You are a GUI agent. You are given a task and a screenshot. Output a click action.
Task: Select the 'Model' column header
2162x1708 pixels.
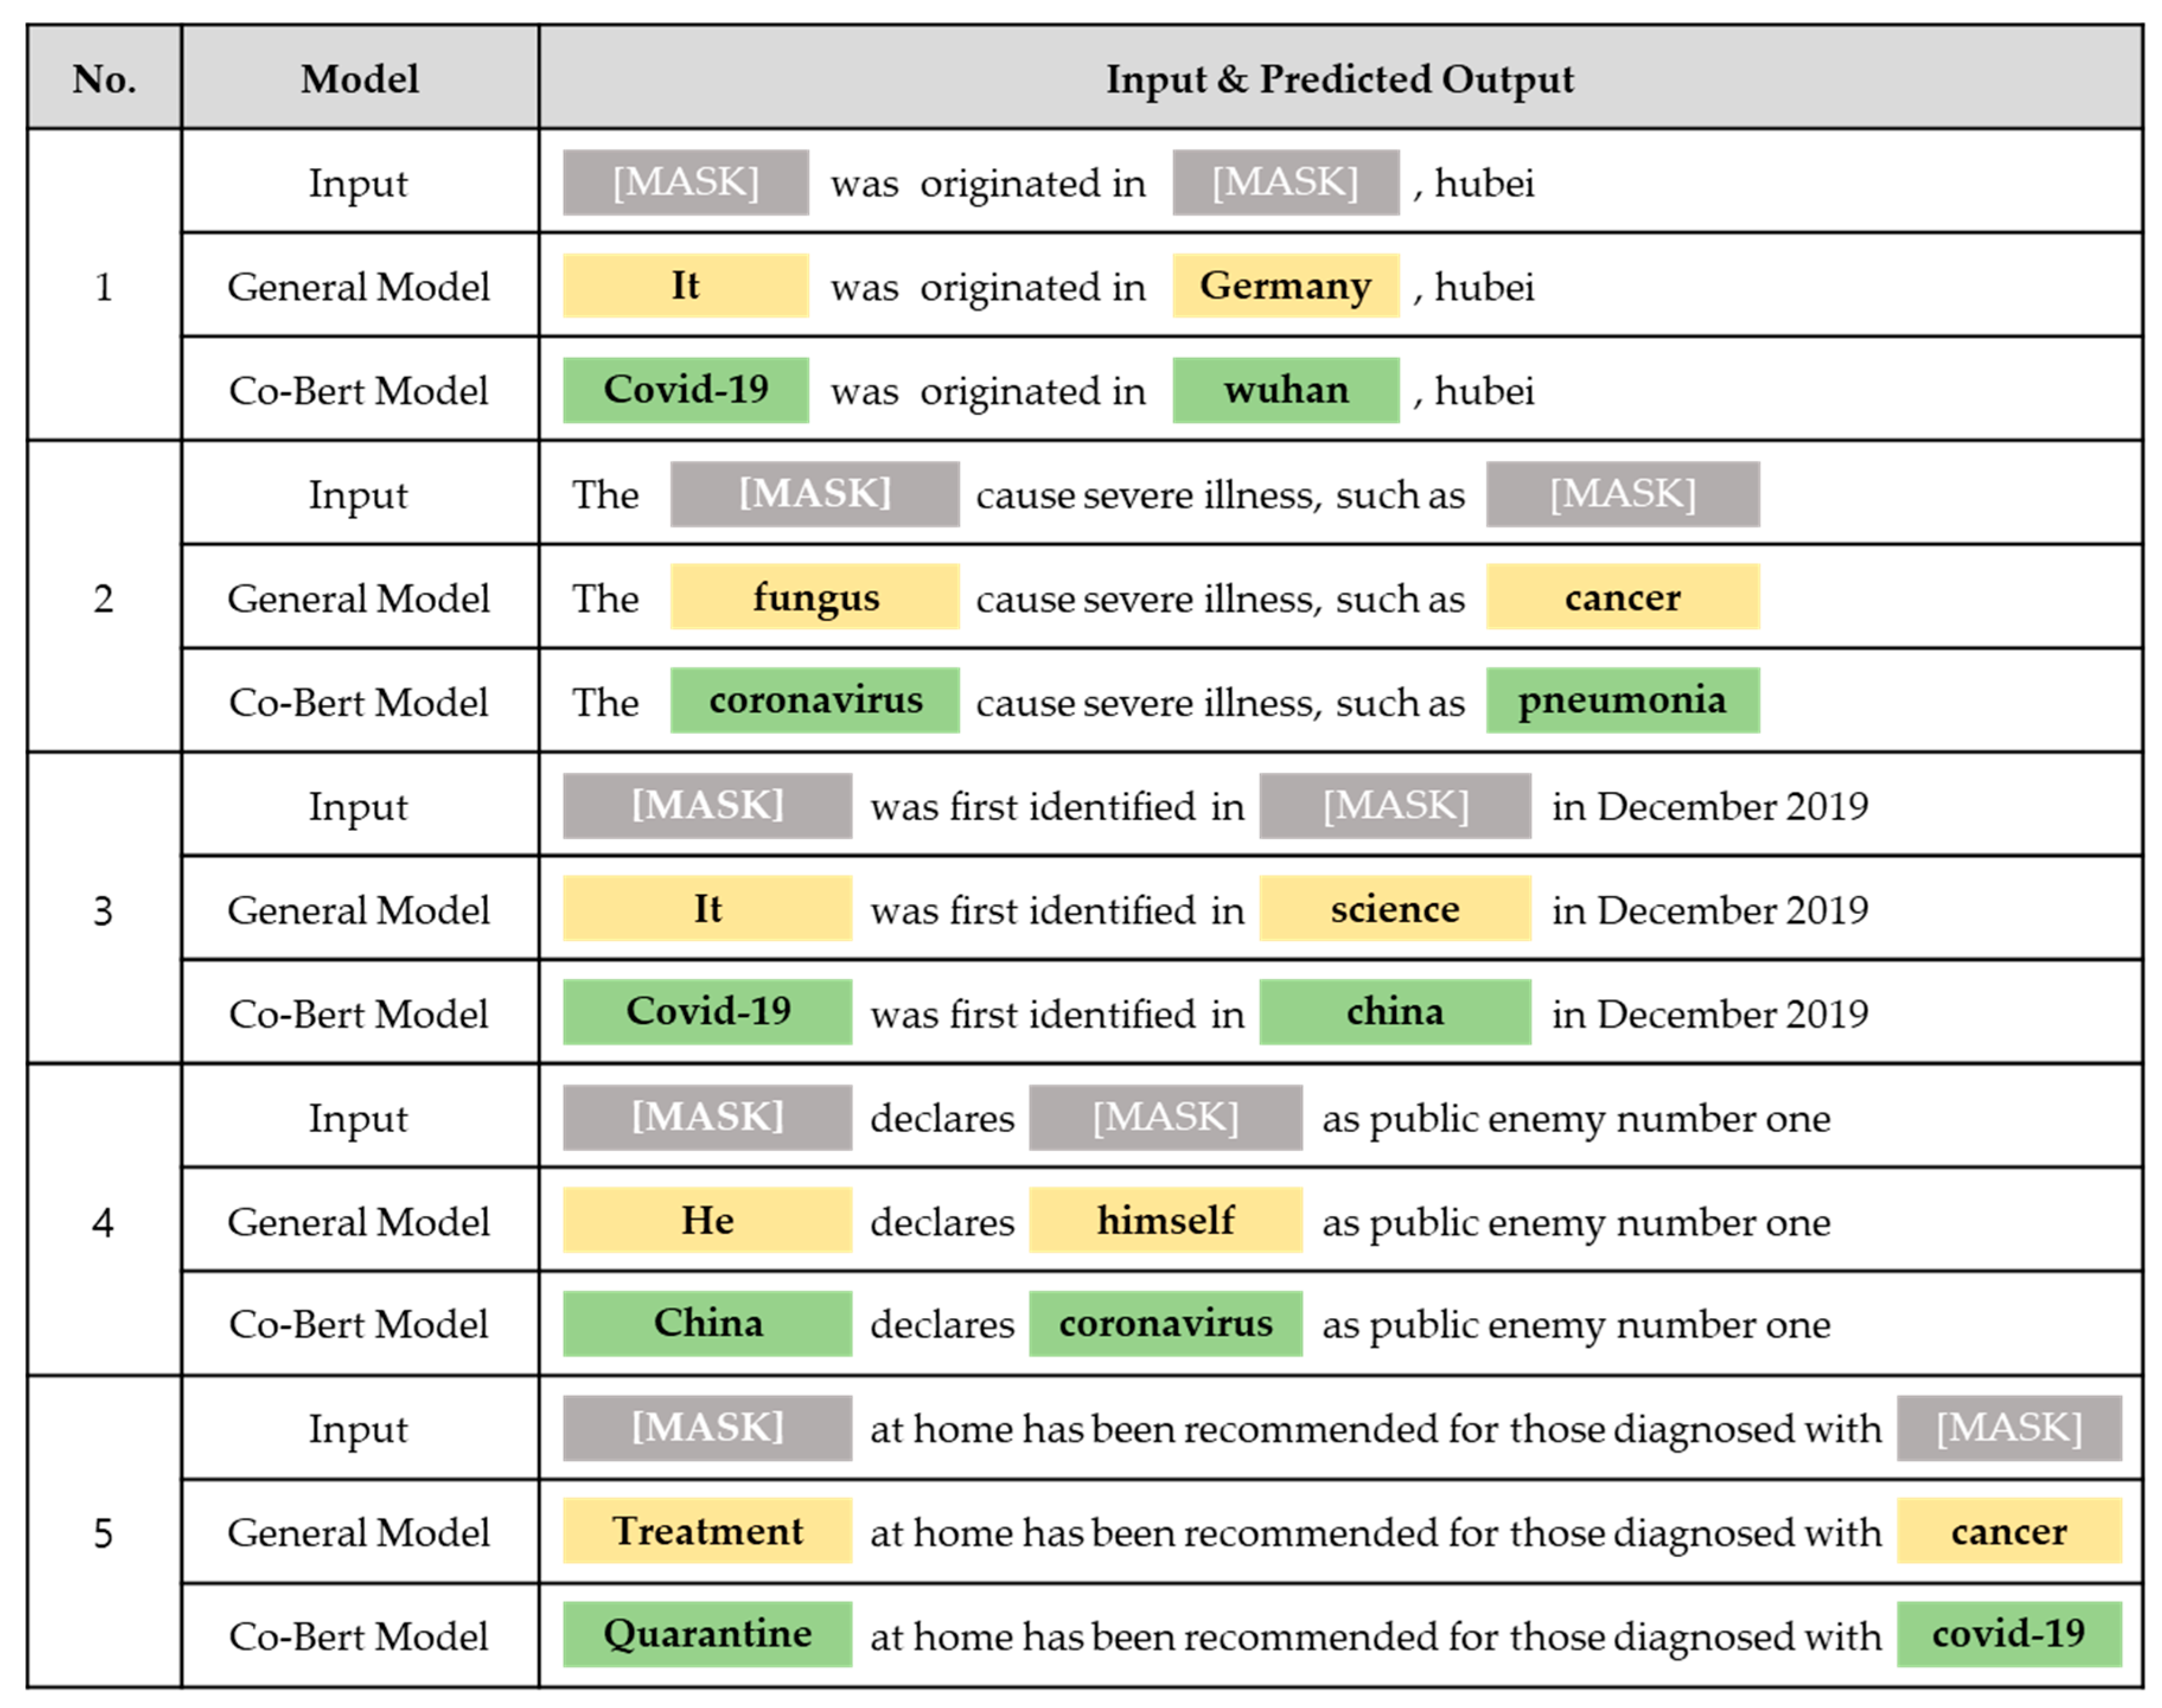coord(360,78)
